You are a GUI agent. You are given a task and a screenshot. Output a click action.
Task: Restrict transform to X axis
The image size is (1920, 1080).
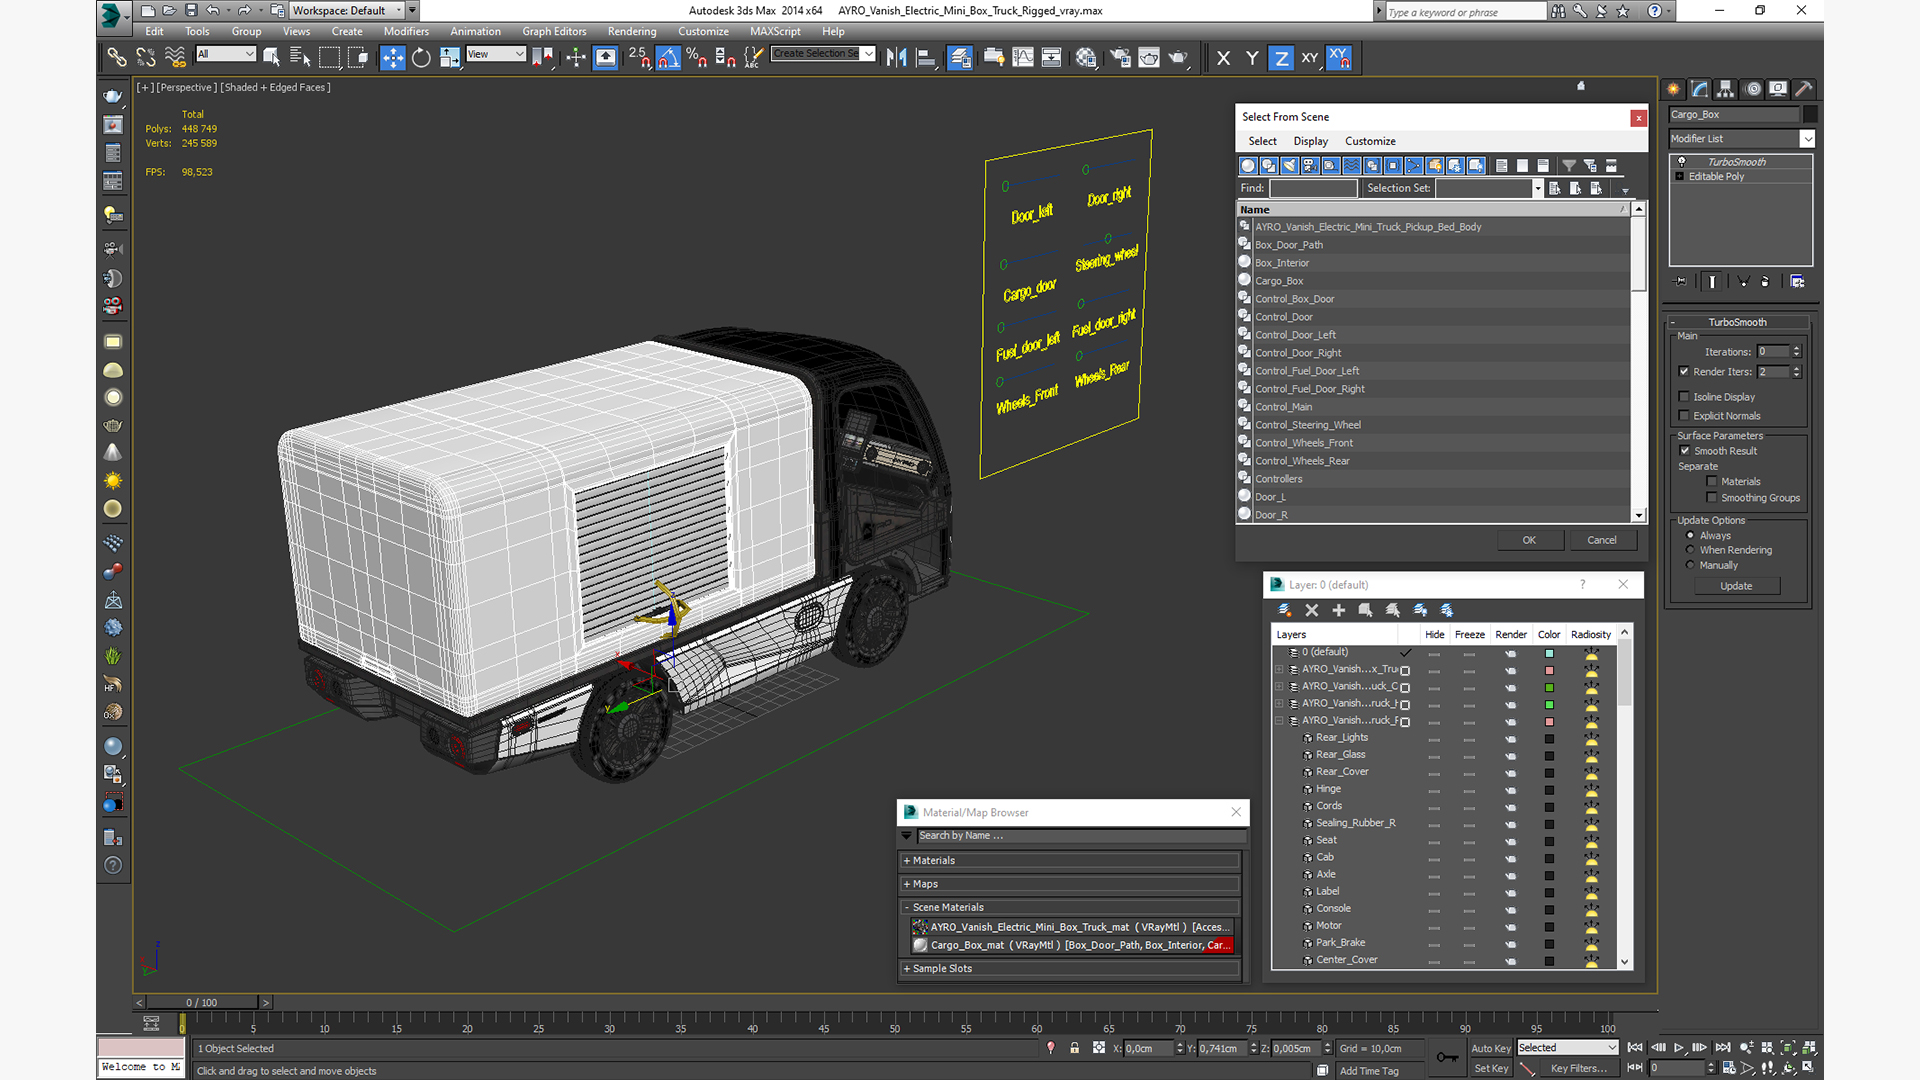(1223, 58)
